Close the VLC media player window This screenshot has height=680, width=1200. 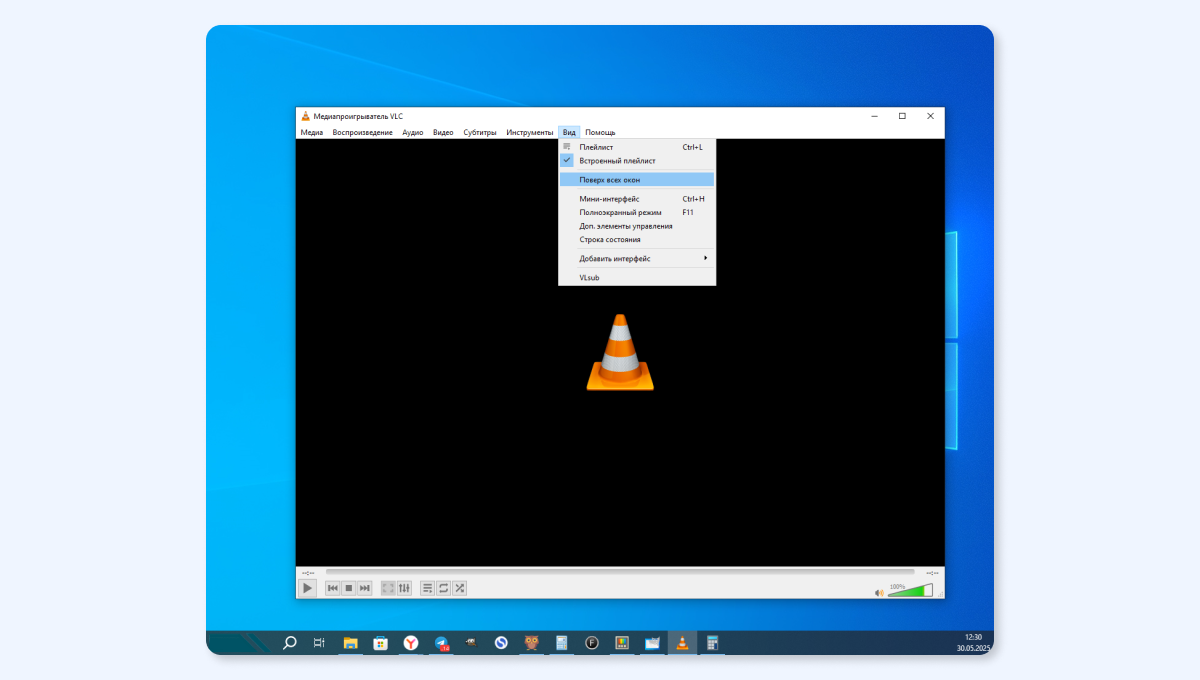930,116
